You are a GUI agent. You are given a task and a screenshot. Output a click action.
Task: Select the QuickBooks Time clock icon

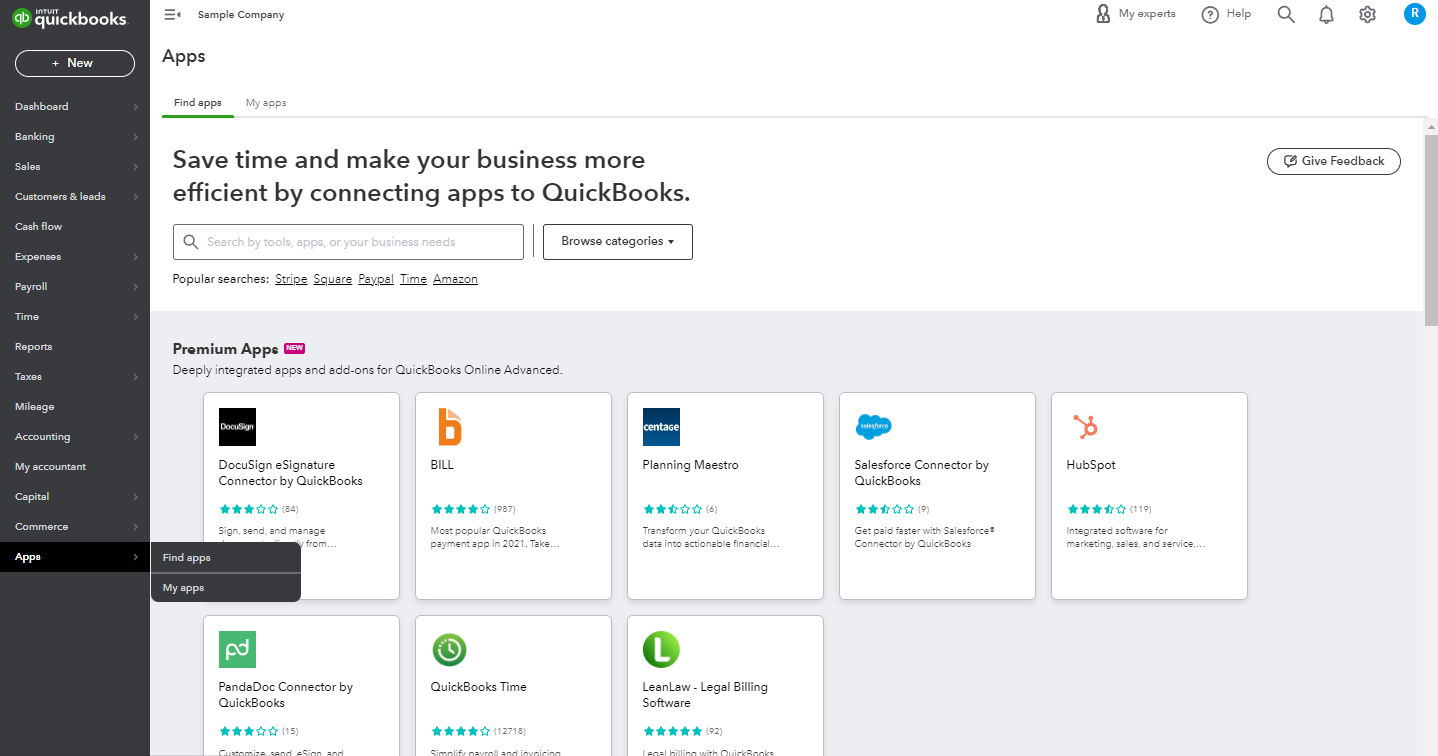click(449, 649)
